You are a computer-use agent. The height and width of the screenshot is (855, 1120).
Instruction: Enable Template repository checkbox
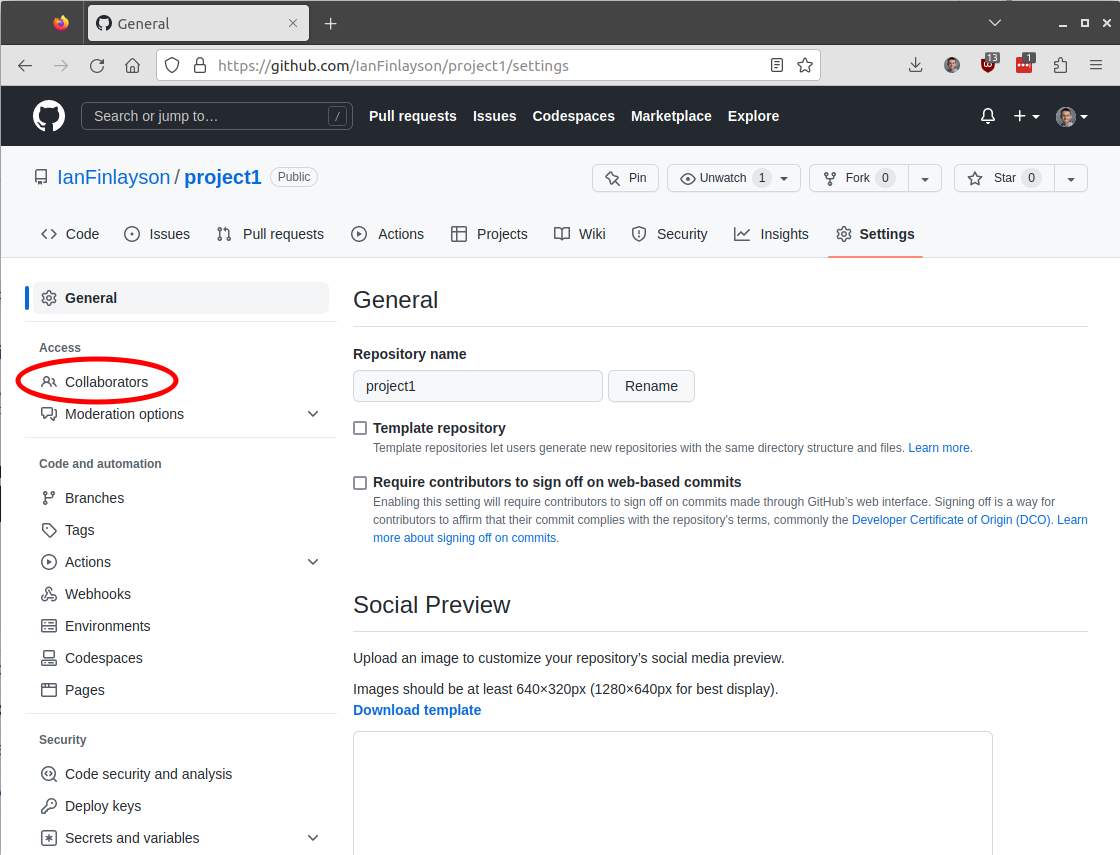(x=360, y=428)
